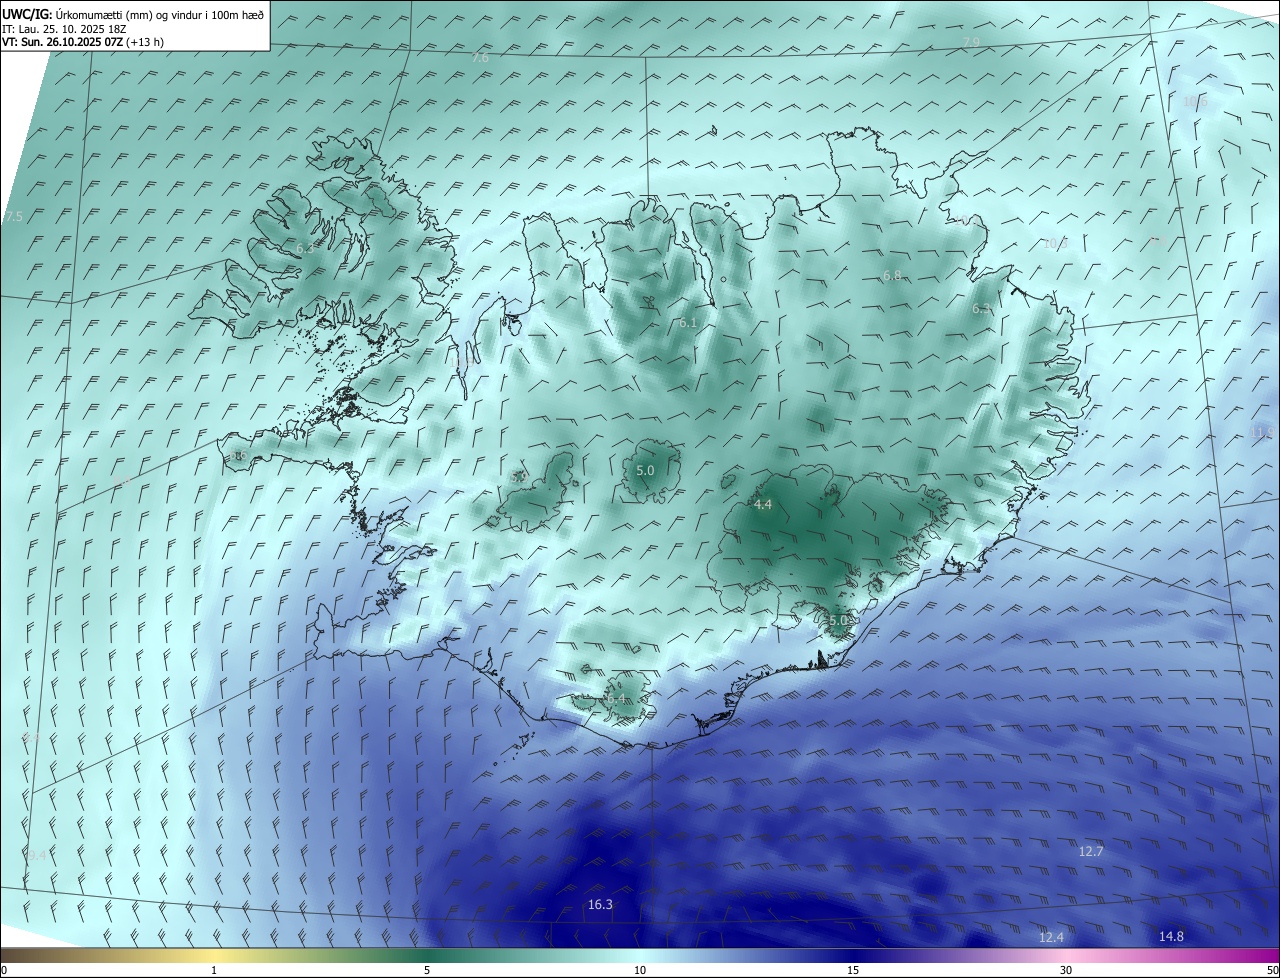
Task: Click the 14.8 value on the map
Action: coord(1171,937)
